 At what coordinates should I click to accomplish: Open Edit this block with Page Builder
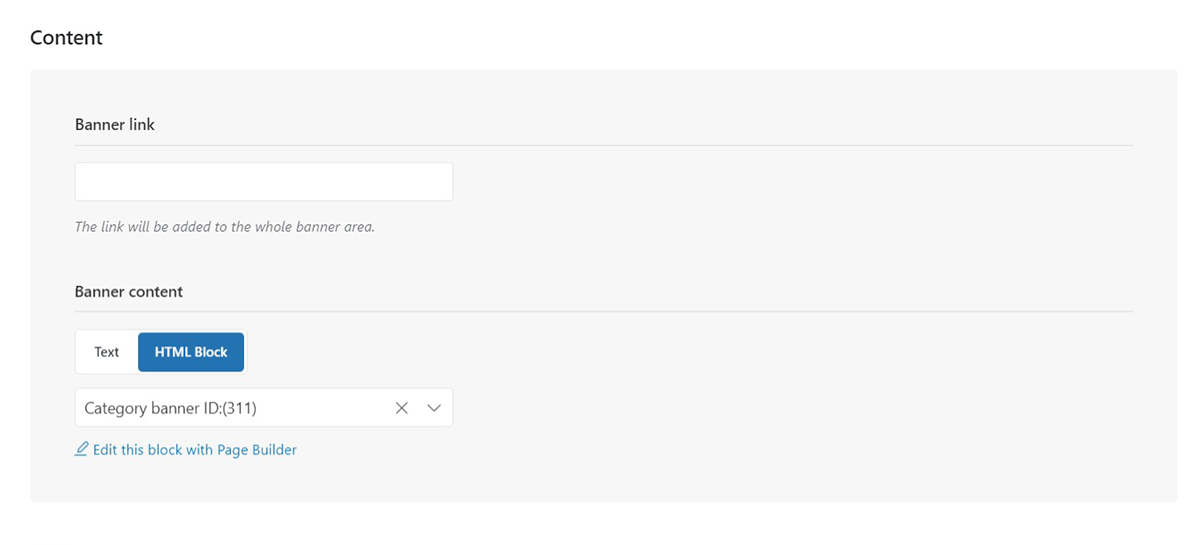coord(194,450)
